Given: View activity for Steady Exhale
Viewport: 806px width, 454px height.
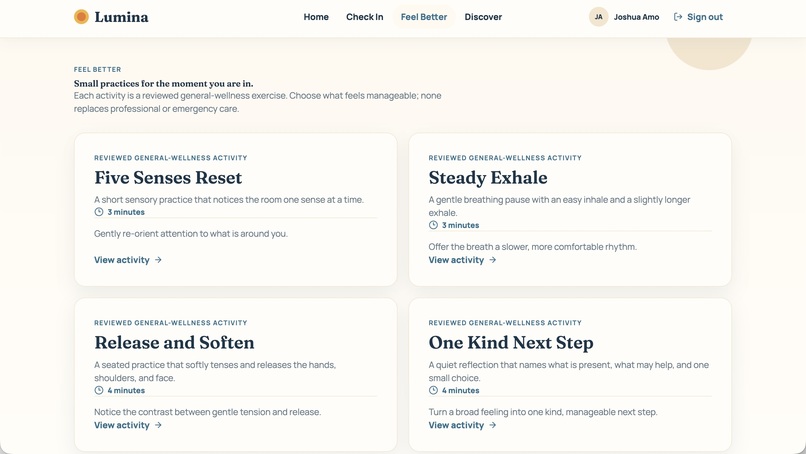Looking at the screenshot, I should click(x=463, y=260).
